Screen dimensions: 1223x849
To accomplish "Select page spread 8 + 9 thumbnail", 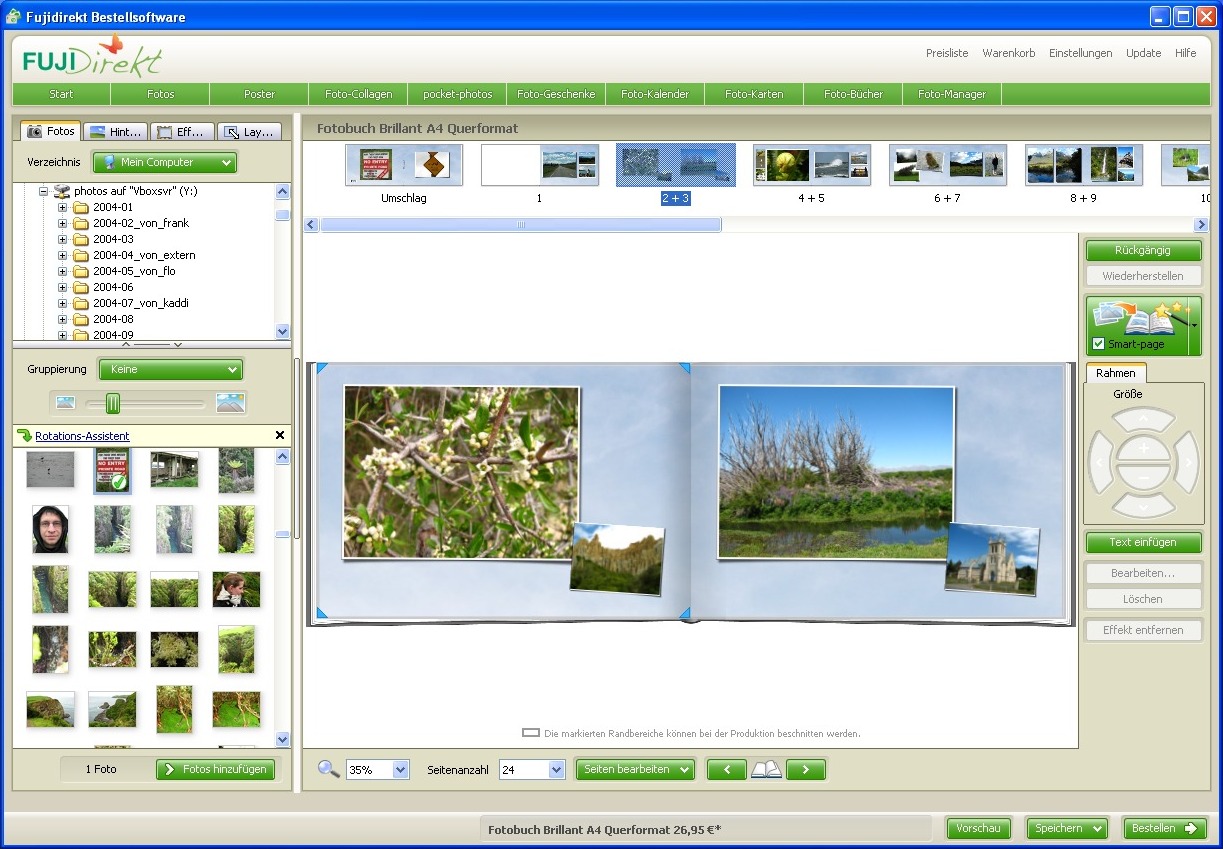I will point(1083,165).
